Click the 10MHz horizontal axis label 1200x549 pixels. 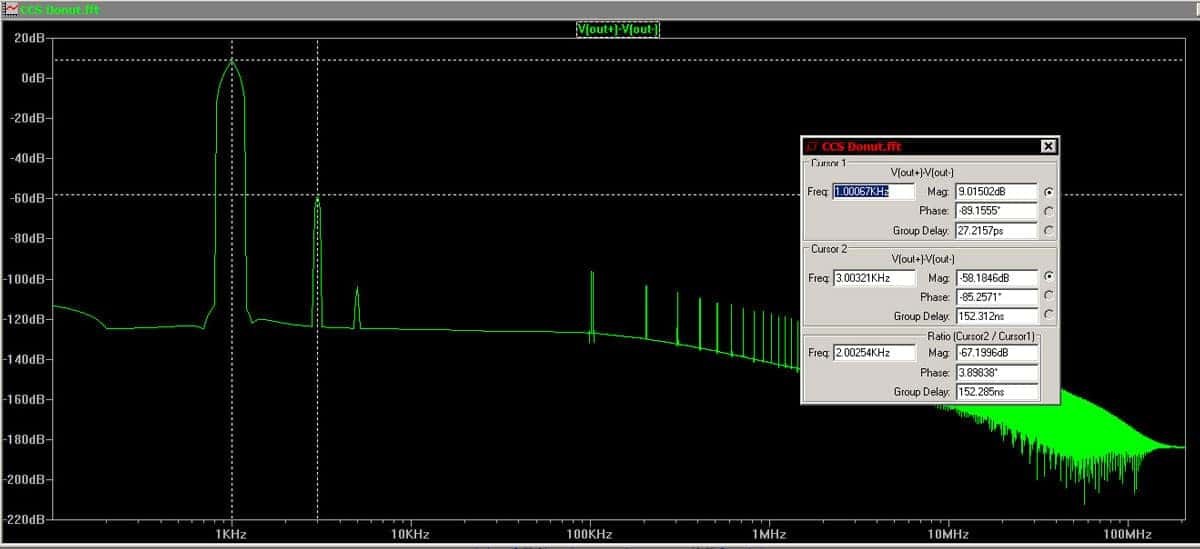tap(948, 534)
